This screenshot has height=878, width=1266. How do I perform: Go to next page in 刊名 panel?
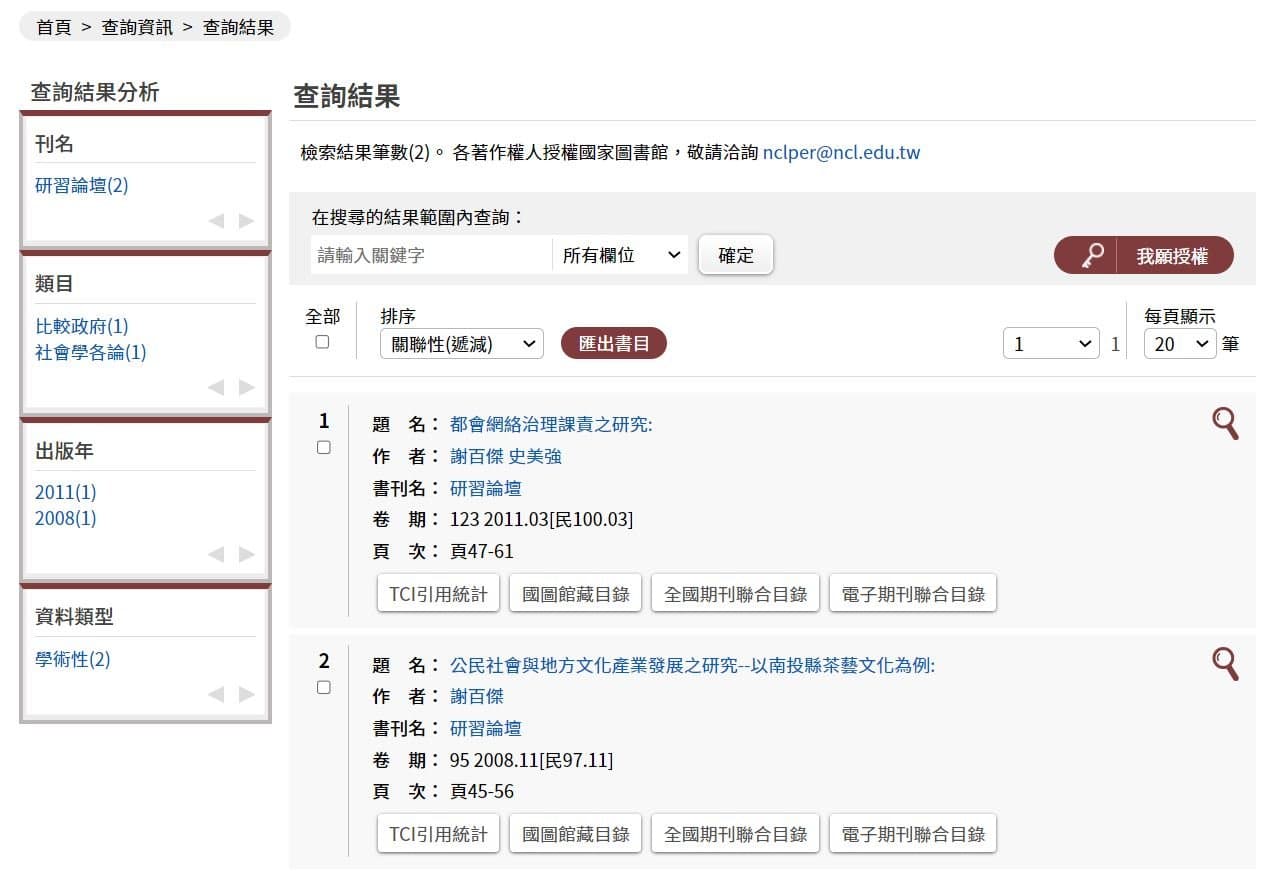tap(246, 221)
